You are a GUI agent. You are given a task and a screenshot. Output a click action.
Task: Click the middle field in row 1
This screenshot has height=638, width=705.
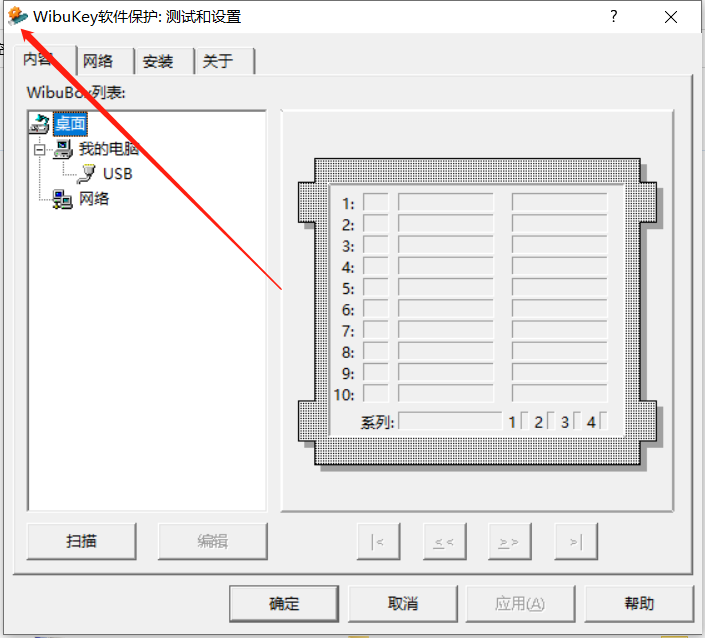pos(446,202)
